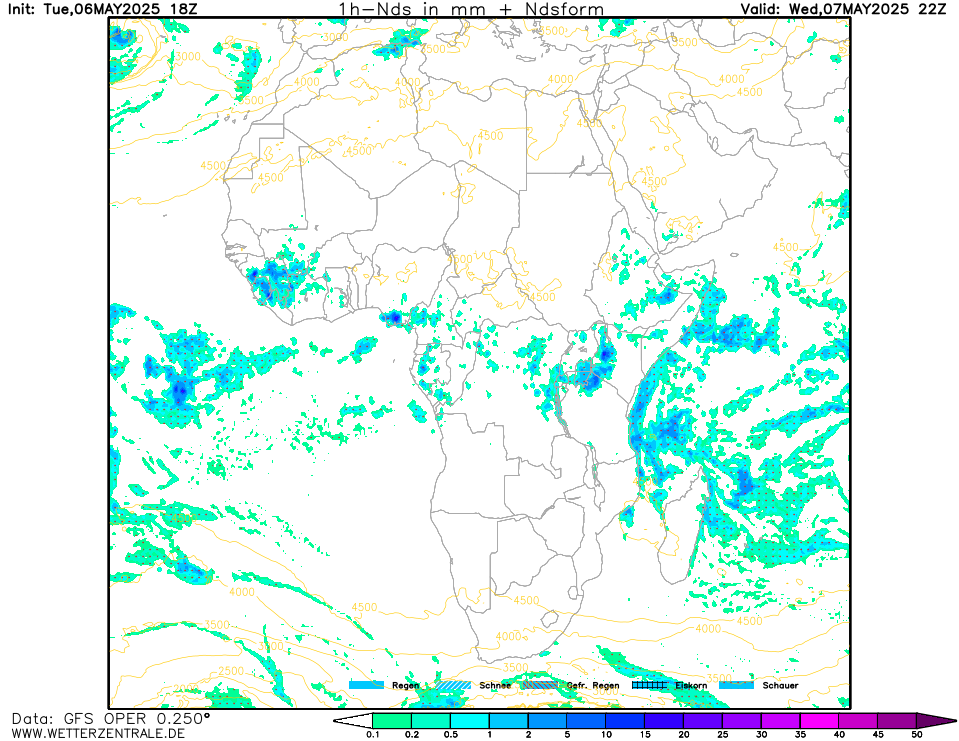Viewport: 959px width, 741px height.
Task: Click the color scale segment between 0.2 and 0.5
Action: 431,721
